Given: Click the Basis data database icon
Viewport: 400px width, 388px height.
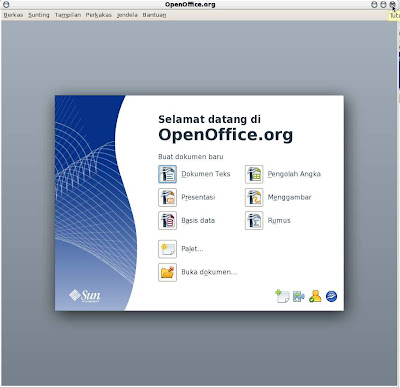Looking at the screenshot, I should pyautogui.click(x=167, y=221).
